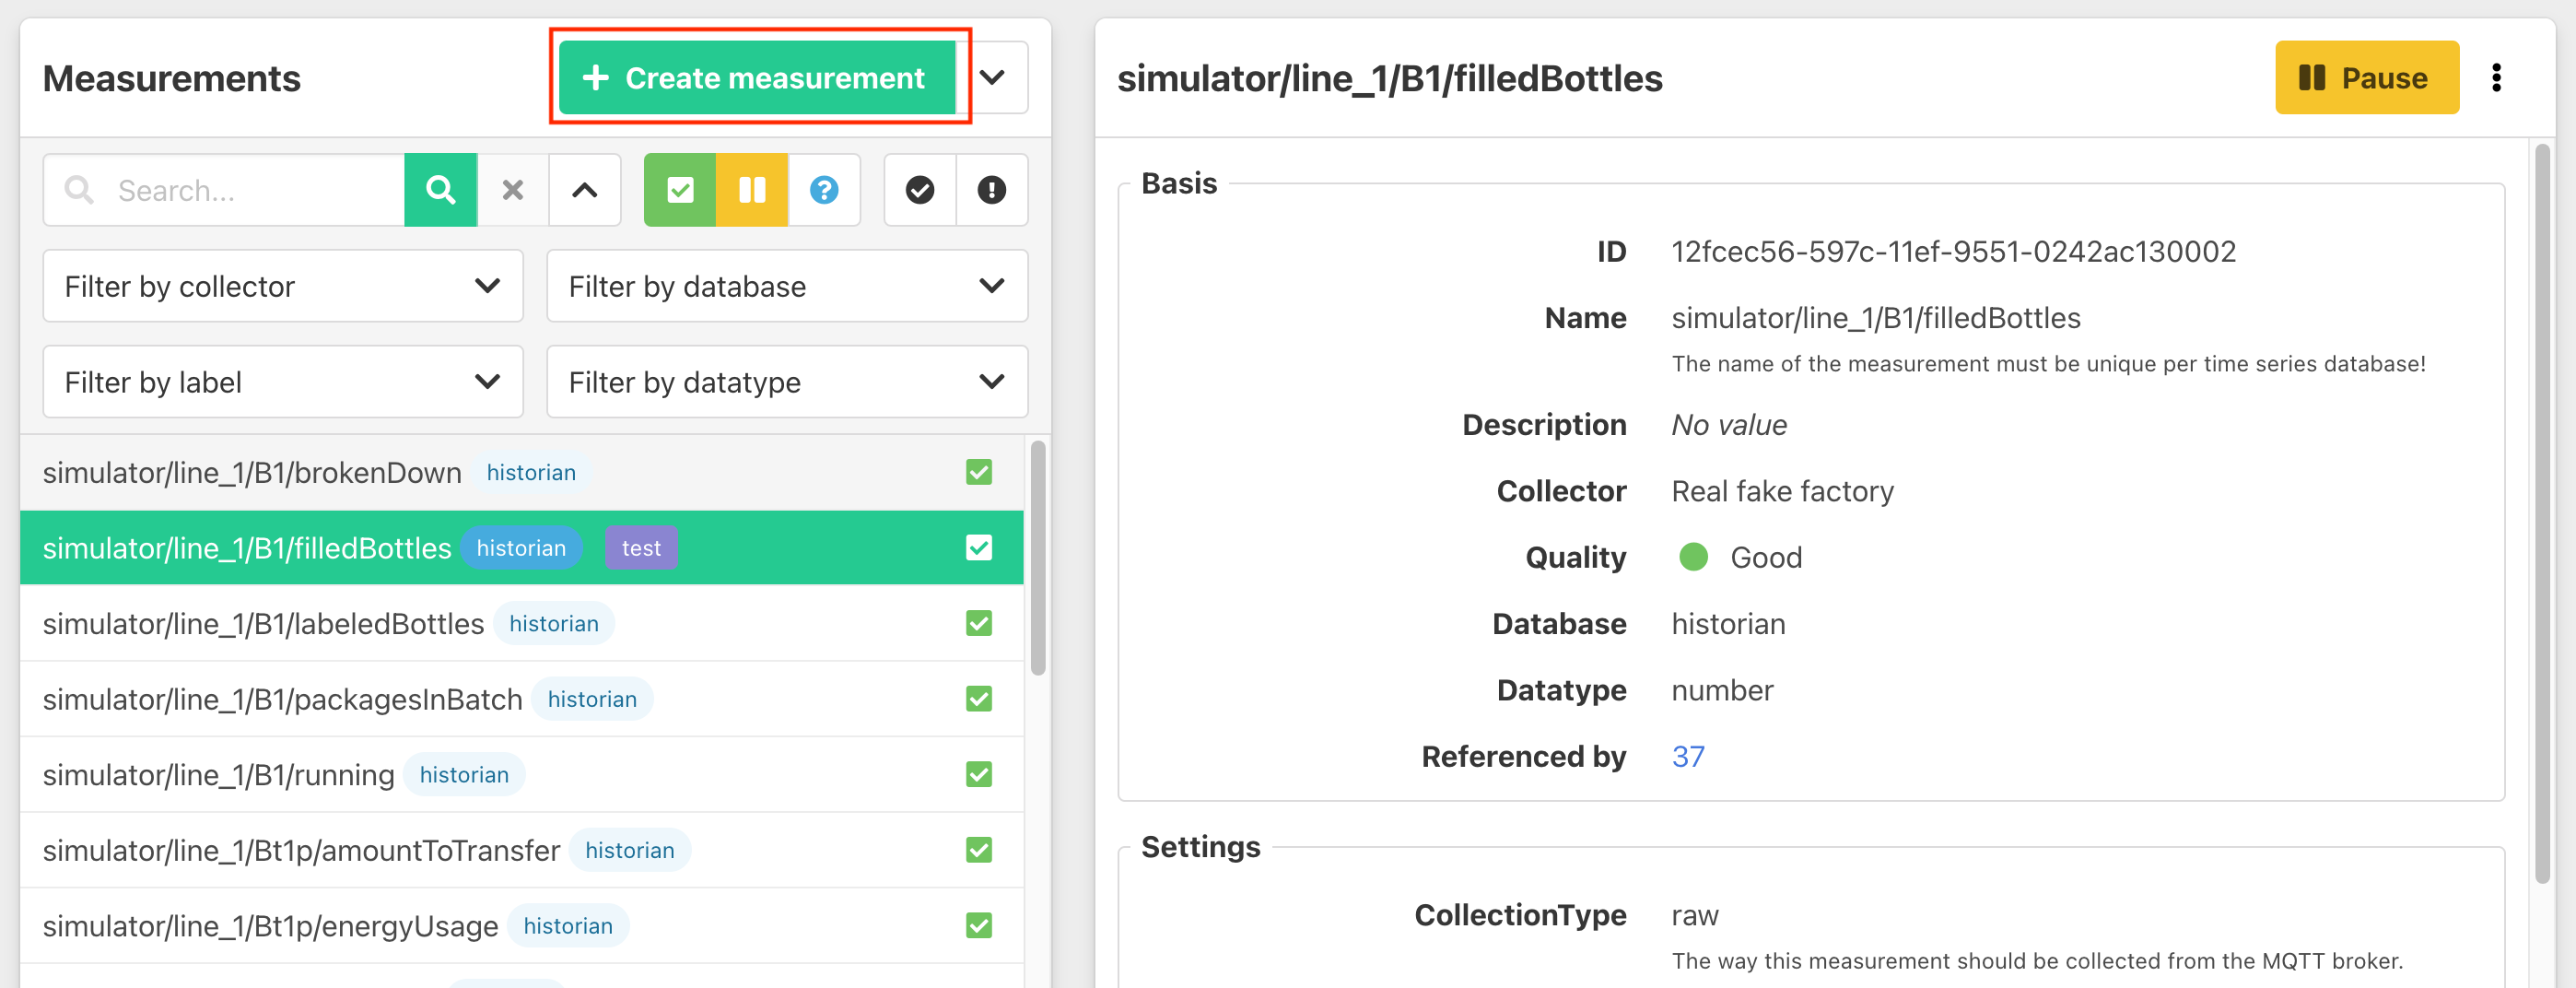2576x988 pixels.
Task: Toggle checkbox for simulator/line_1/B1/filledBottles
Action: tap(979, 548)
